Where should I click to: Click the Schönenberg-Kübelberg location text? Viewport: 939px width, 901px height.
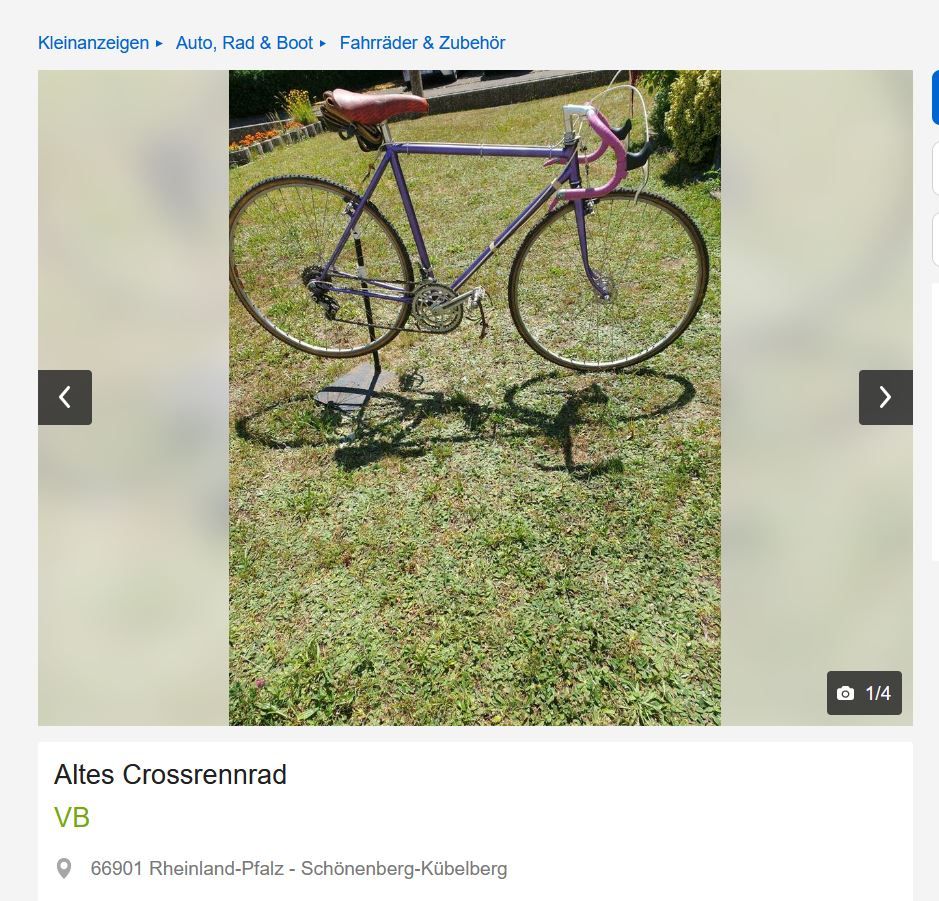(x=404, y=869)
